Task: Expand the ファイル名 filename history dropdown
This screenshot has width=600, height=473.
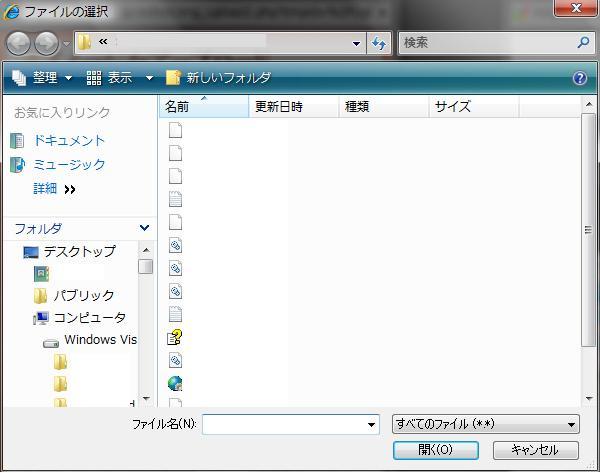Action: (372, 425)
